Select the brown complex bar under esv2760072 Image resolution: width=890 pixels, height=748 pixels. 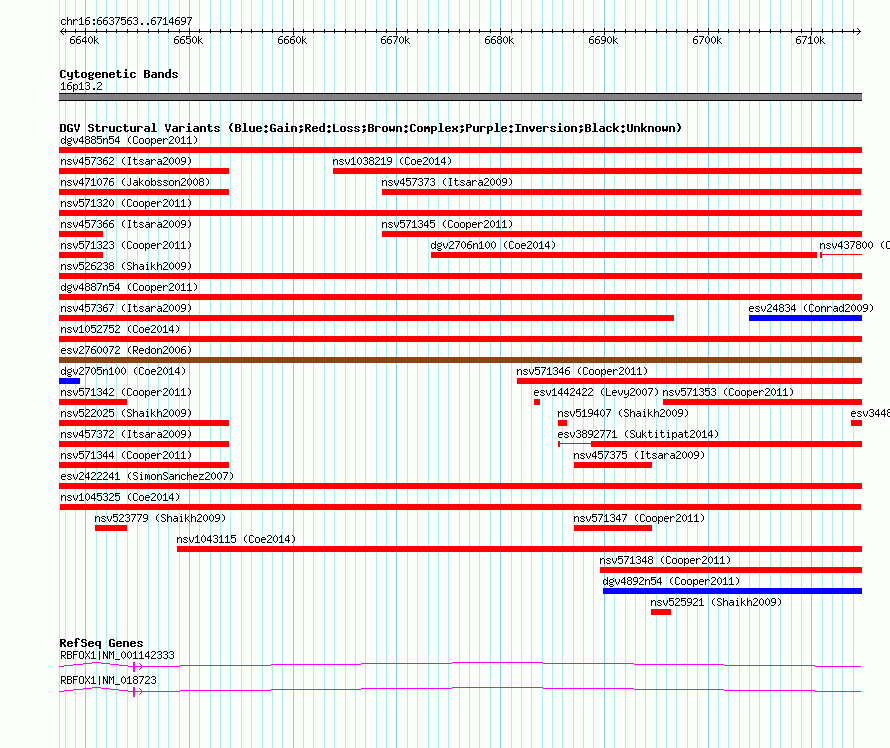[x=460, y=360]
